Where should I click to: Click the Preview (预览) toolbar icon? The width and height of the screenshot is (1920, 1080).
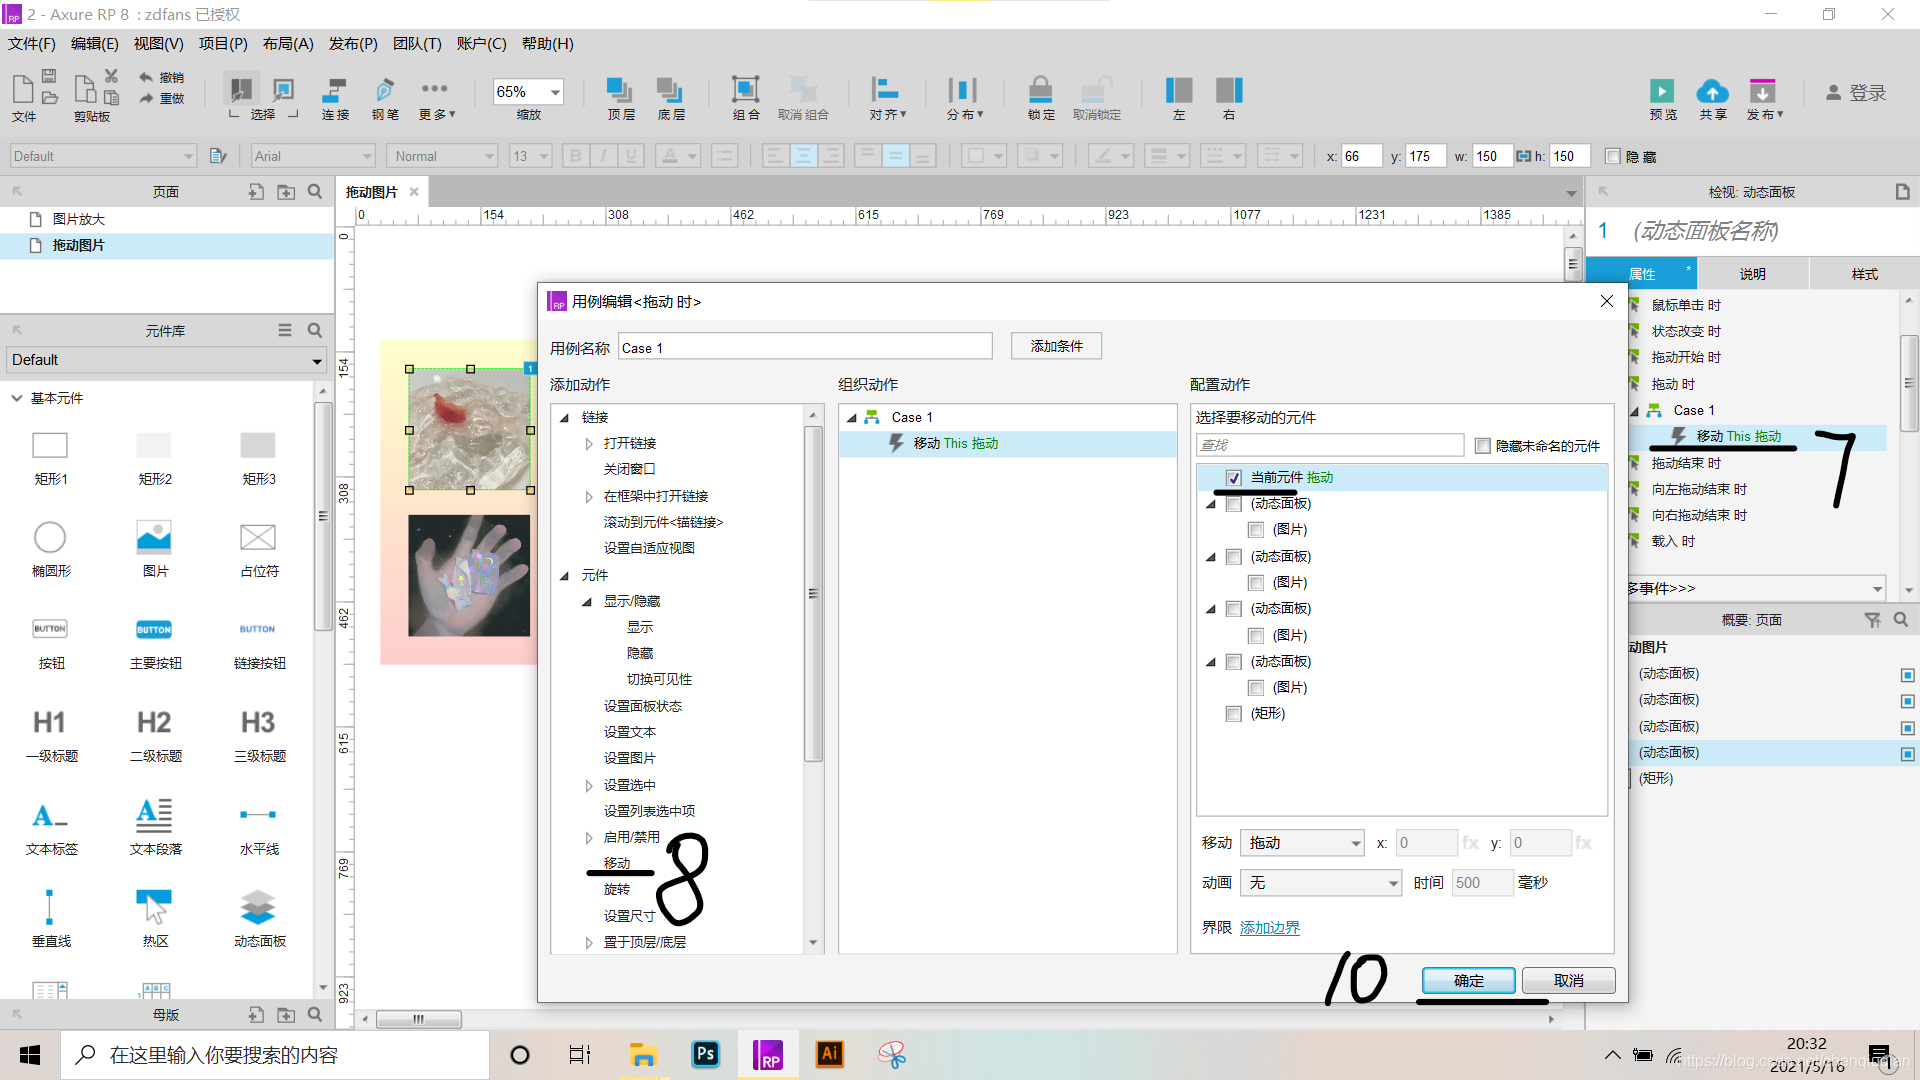(1662, 91)
